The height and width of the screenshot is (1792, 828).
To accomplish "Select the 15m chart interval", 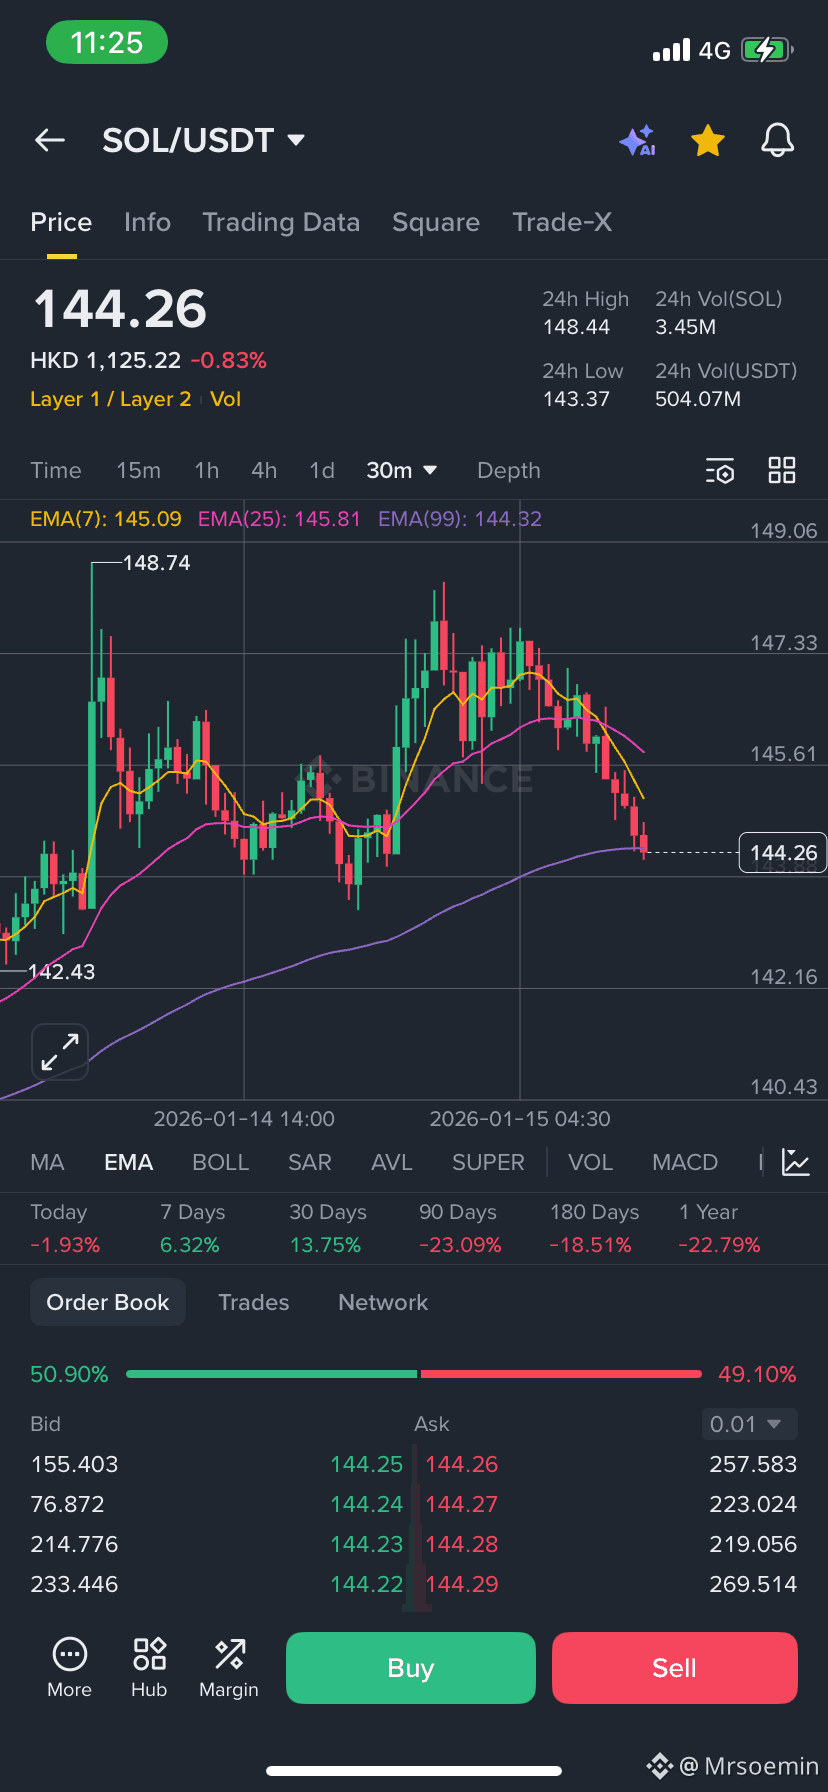I will tap(138, 470).
